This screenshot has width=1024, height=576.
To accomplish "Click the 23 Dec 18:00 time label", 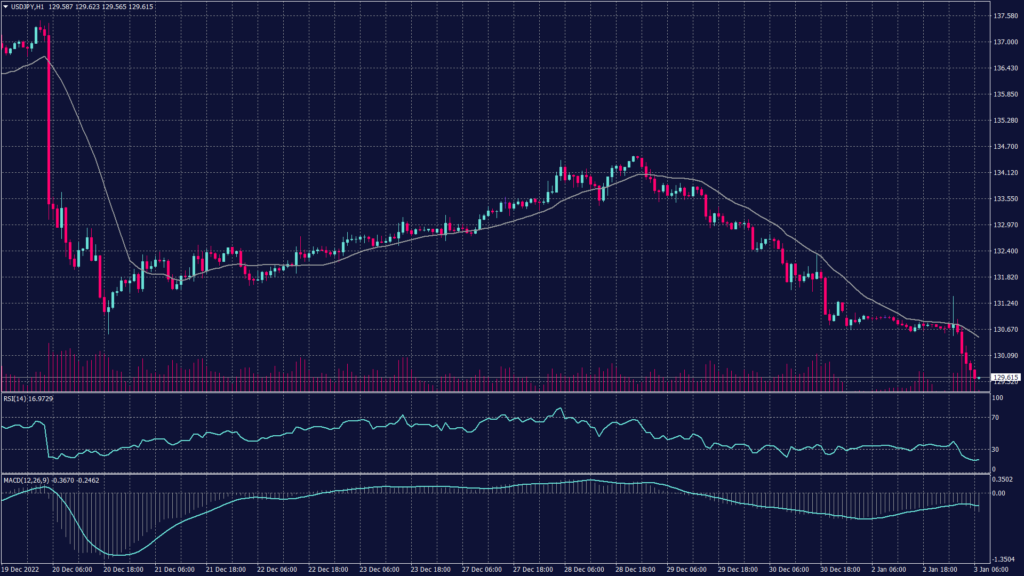I will click(x=436, y=568).
